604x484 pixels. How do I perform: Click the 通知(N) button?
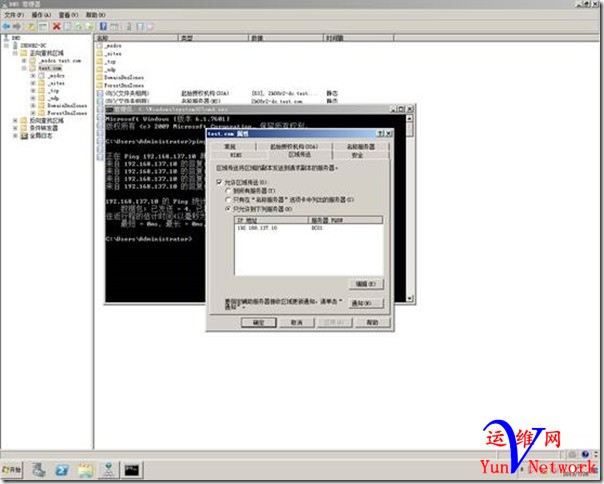[366, 303]
